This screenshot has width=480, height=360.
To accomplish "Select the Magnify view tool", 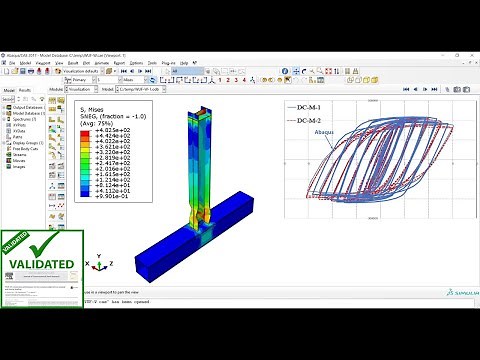I will tap(312, 71).
